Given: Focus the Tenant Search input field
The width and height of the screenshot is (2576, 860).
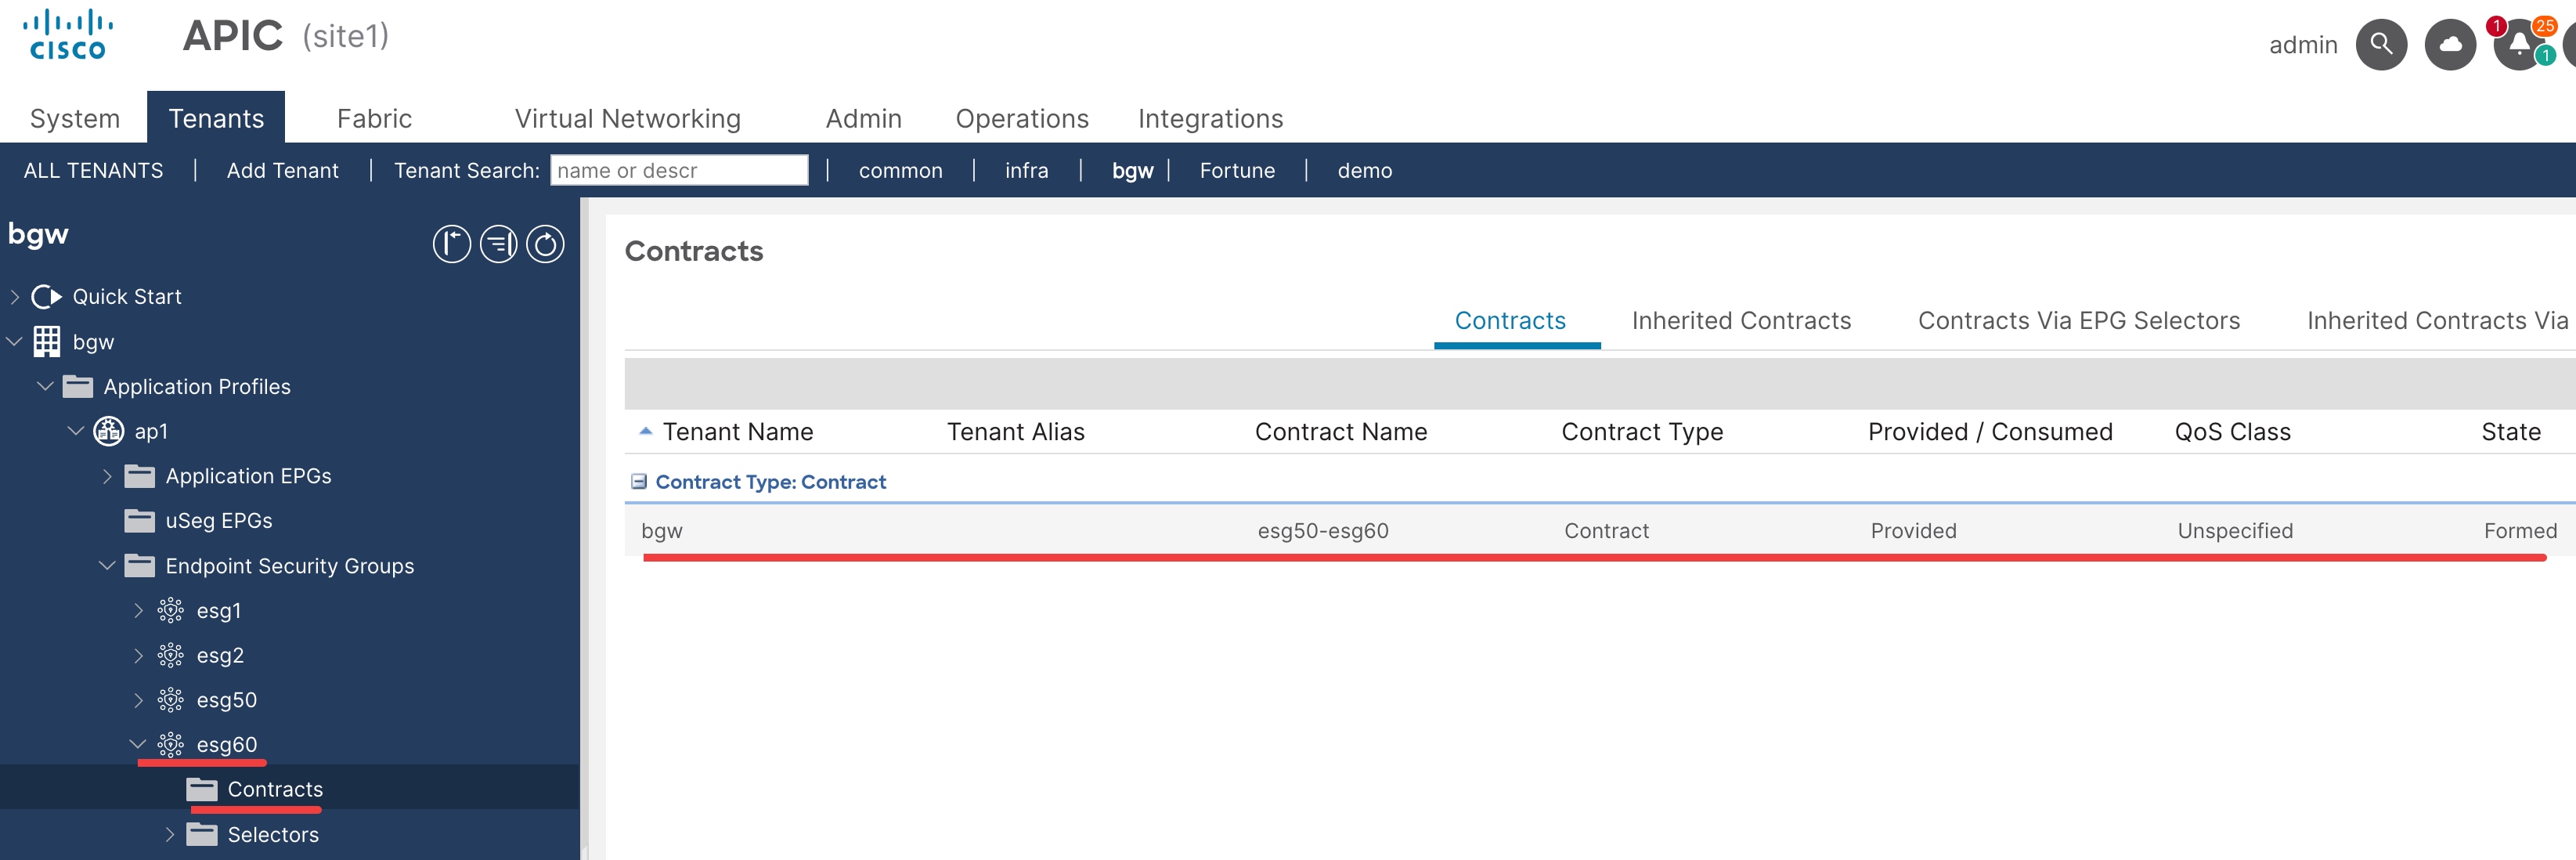Looking at the screenshot, I should [678, 170].
